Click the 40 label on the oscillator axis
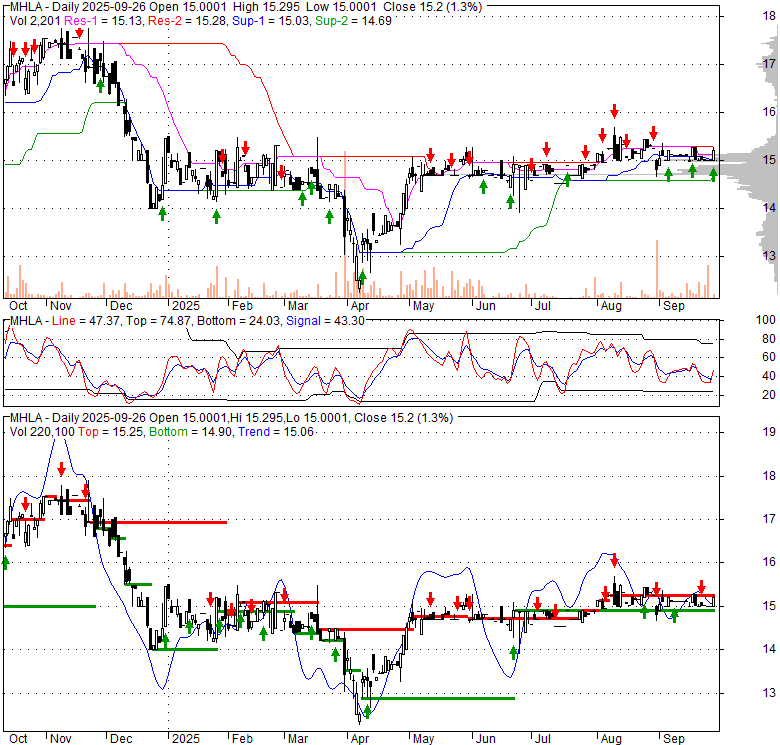Viewport: 780px width, 745px height. coord(769,376)
